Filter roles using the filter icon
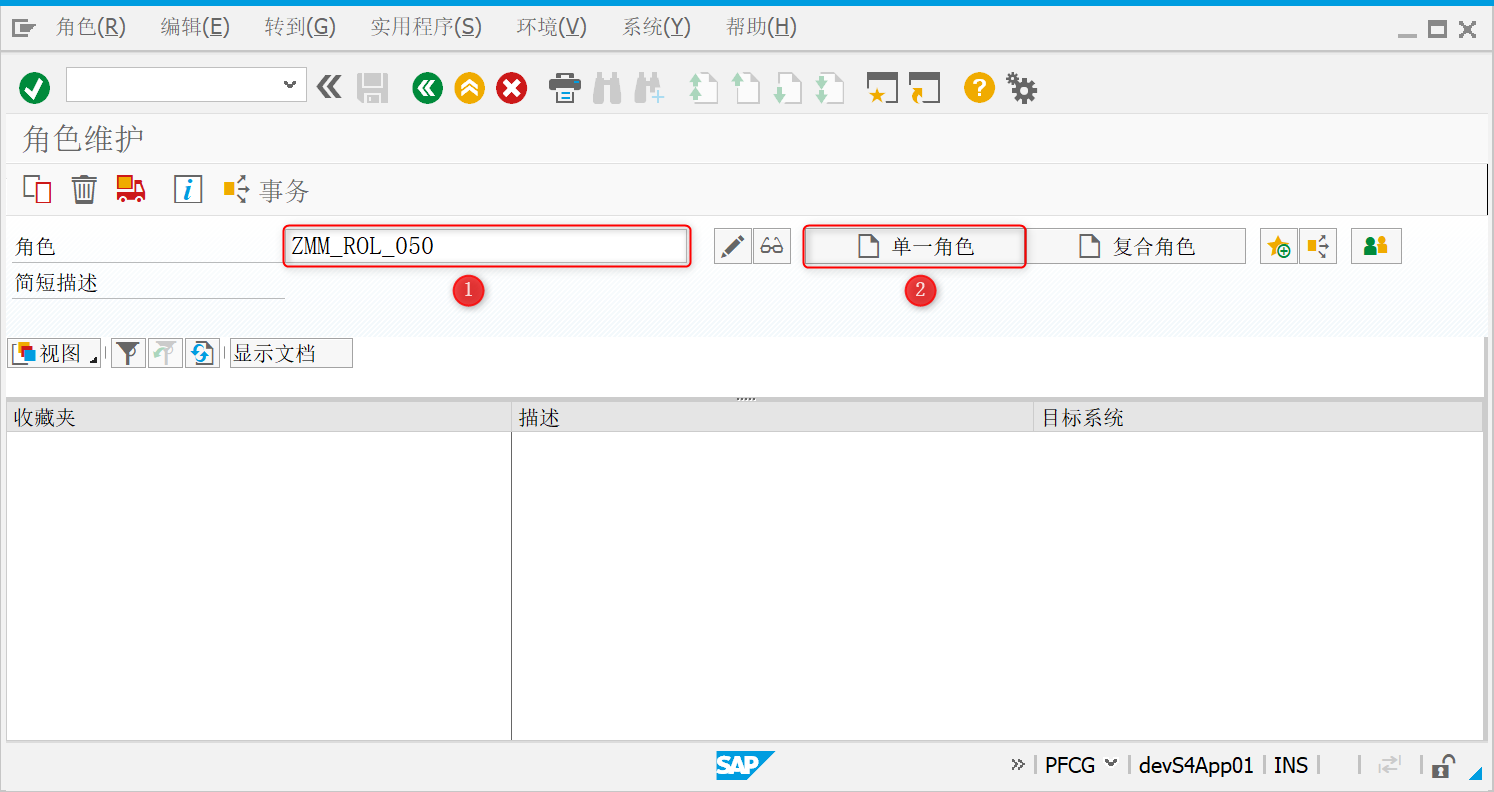This screenshot has height=792, width=1494. click(x=128, y=352)
